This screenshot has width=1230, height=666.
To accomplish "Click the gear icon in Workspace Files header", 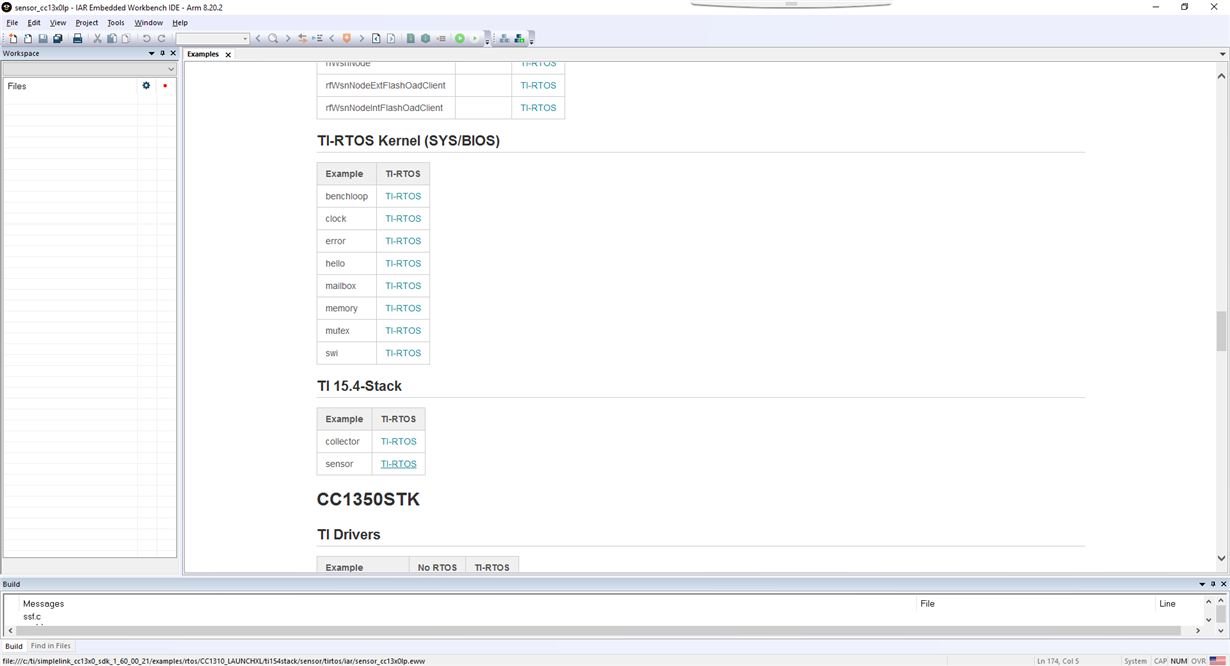I will (x=146, y=86).
